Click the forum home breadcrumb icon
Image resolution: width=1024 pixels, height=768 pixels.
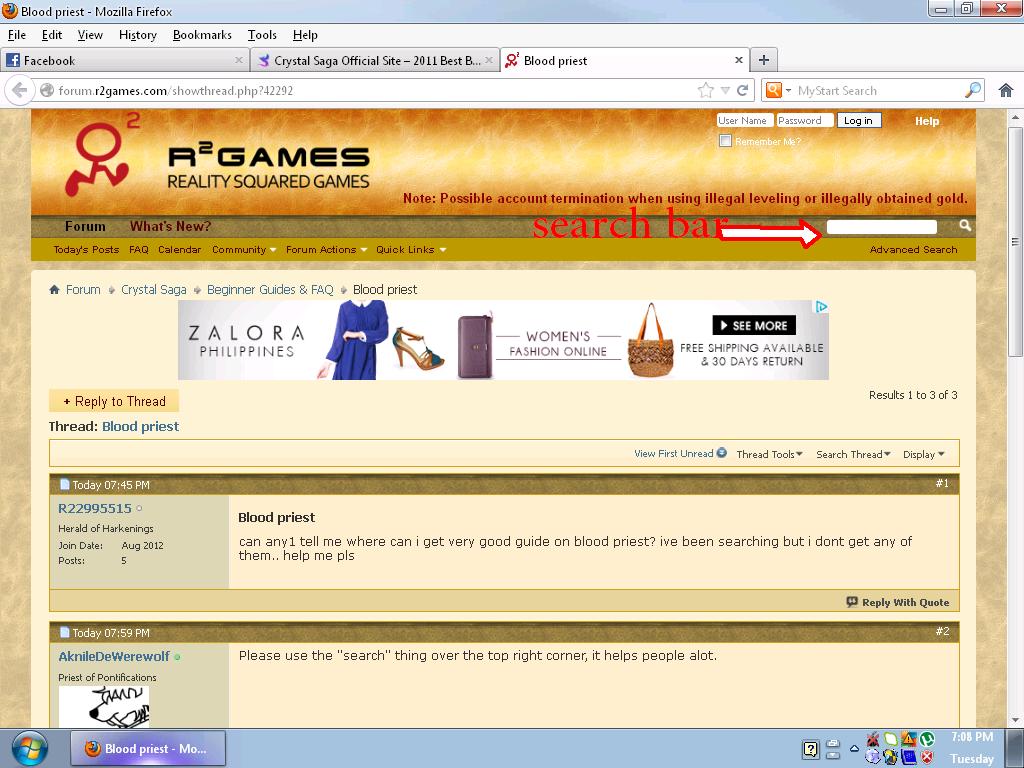(55, 290)
